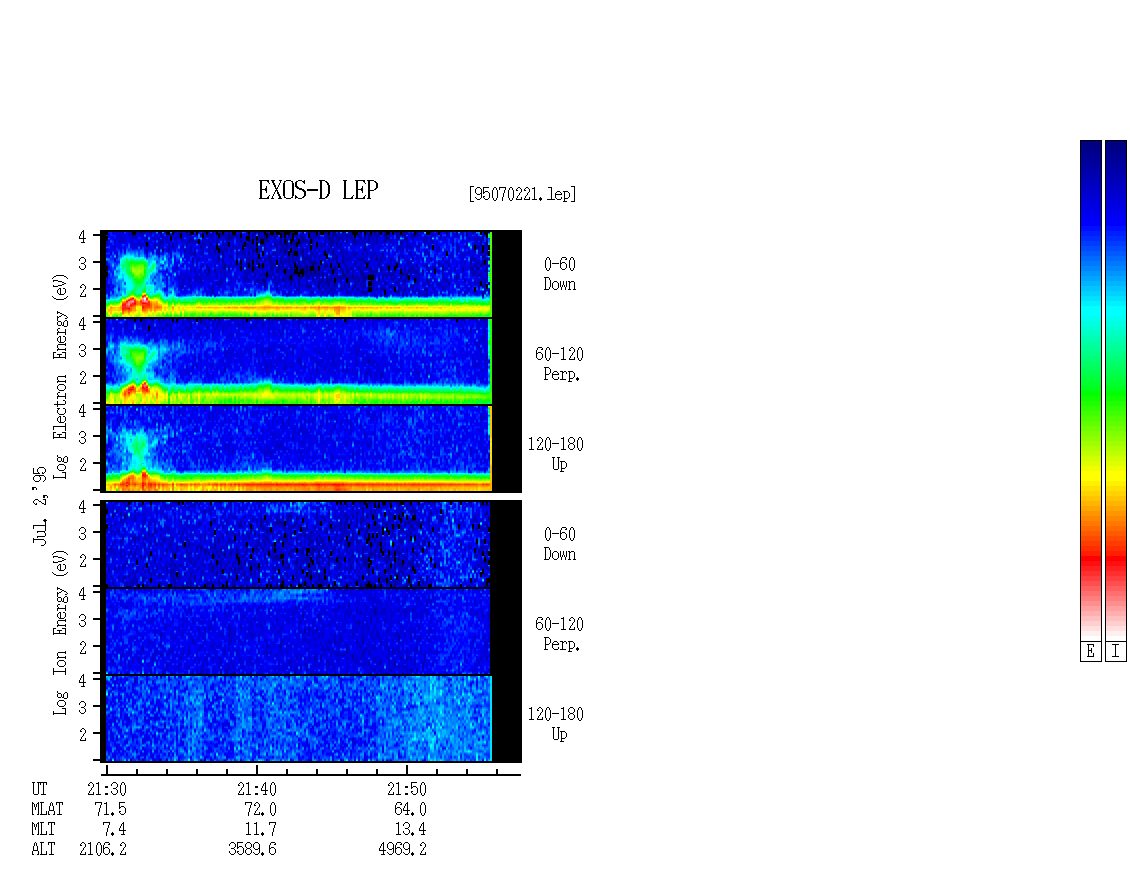Select the 21:30 UT time value

(x=107, y=789)
